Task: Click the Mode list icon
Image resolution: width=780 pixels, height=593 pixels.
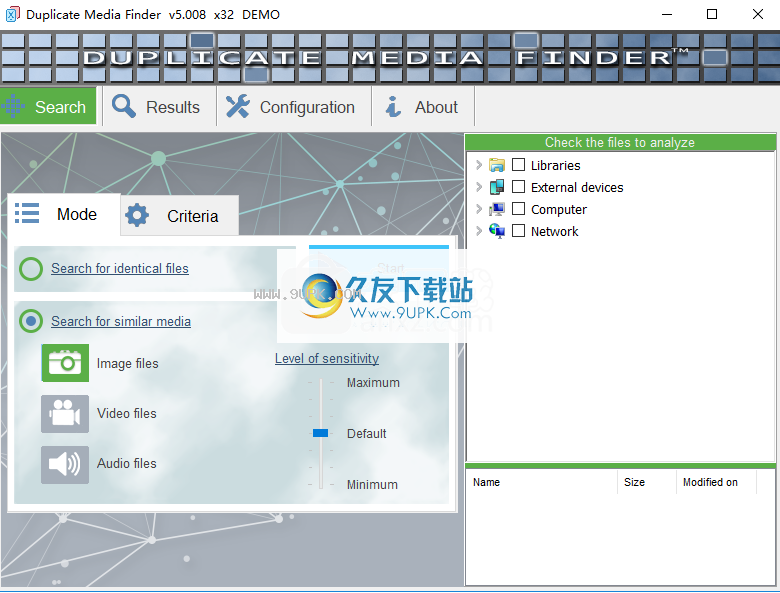Action: tap(27, 213)
